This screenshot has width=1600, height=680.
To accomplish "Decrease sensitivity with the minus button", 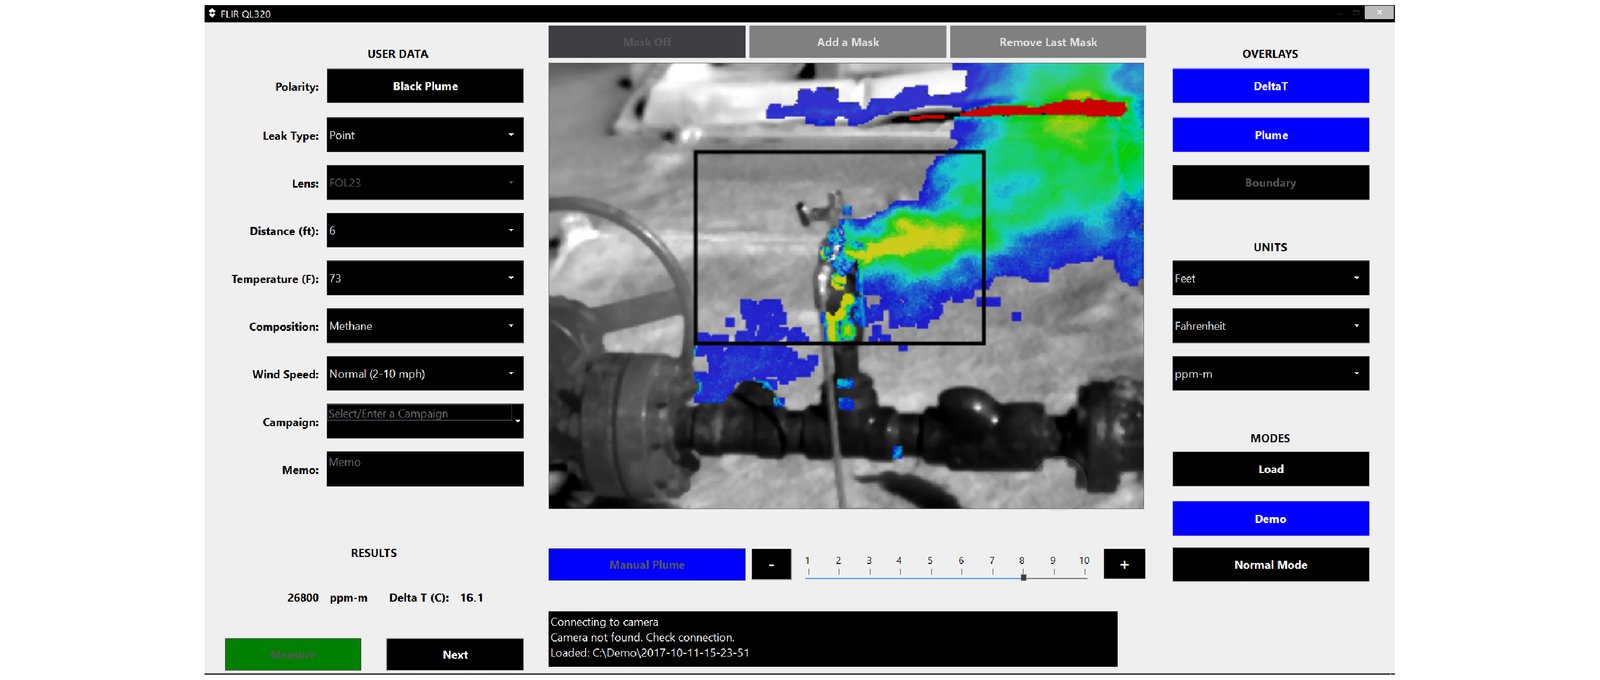I will coord(771,565).
